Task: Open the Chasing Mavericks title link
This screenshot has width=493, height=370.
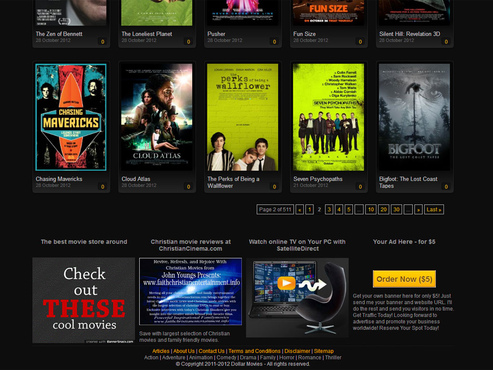Action: (59, 179)
